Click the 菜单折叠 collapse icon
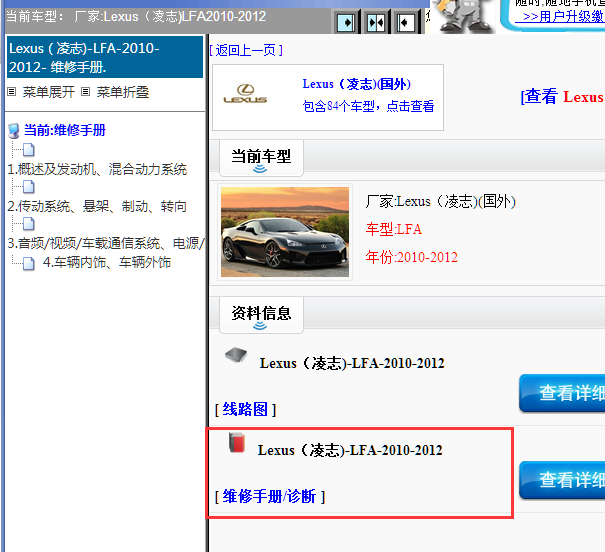The image size is (605, 552). tap(85, 92)
